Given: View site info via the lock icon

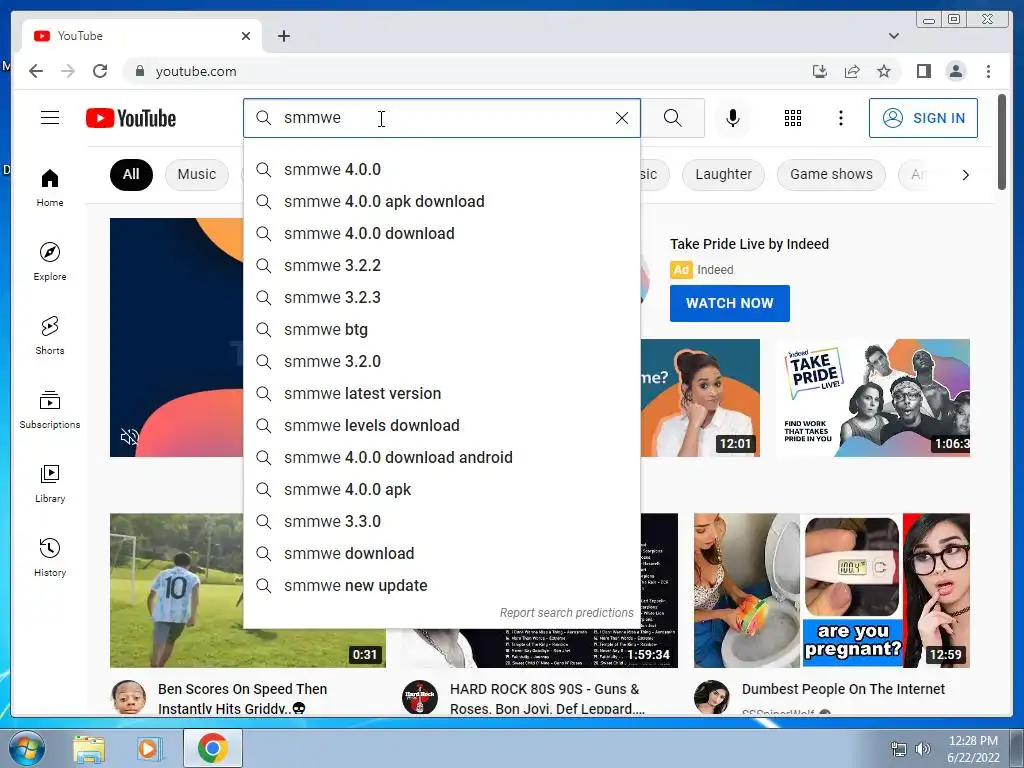Looking at the screenshot, I should pos(139,71).
